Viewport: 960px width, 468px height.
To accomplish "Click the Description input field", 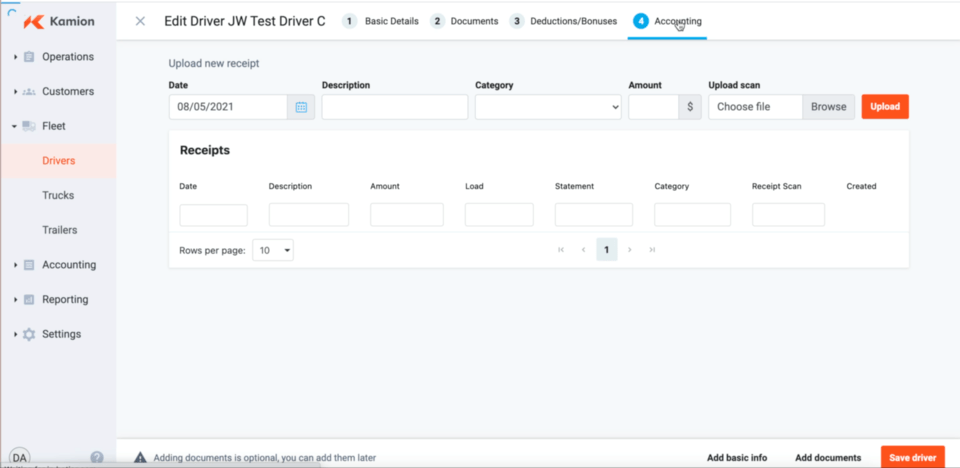I will pos(395,107).
